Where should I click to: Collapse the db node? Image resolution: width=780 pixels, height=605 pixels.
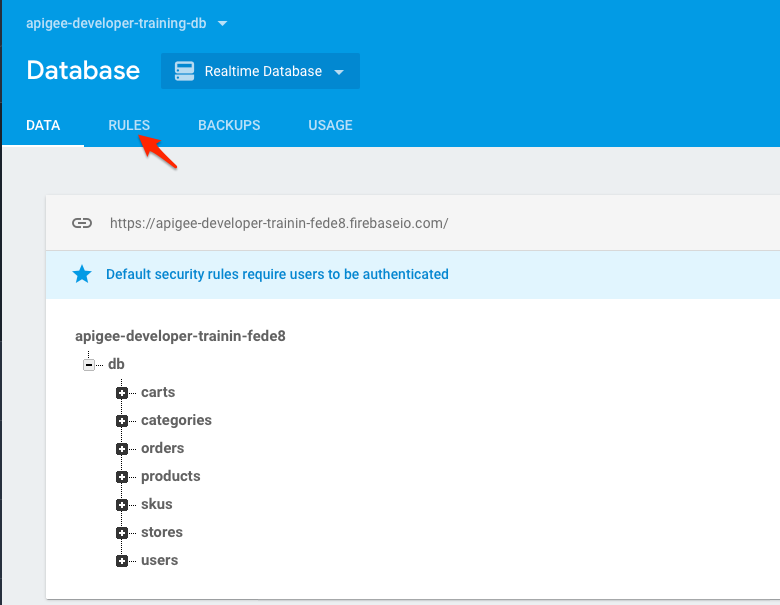(89, 365)
